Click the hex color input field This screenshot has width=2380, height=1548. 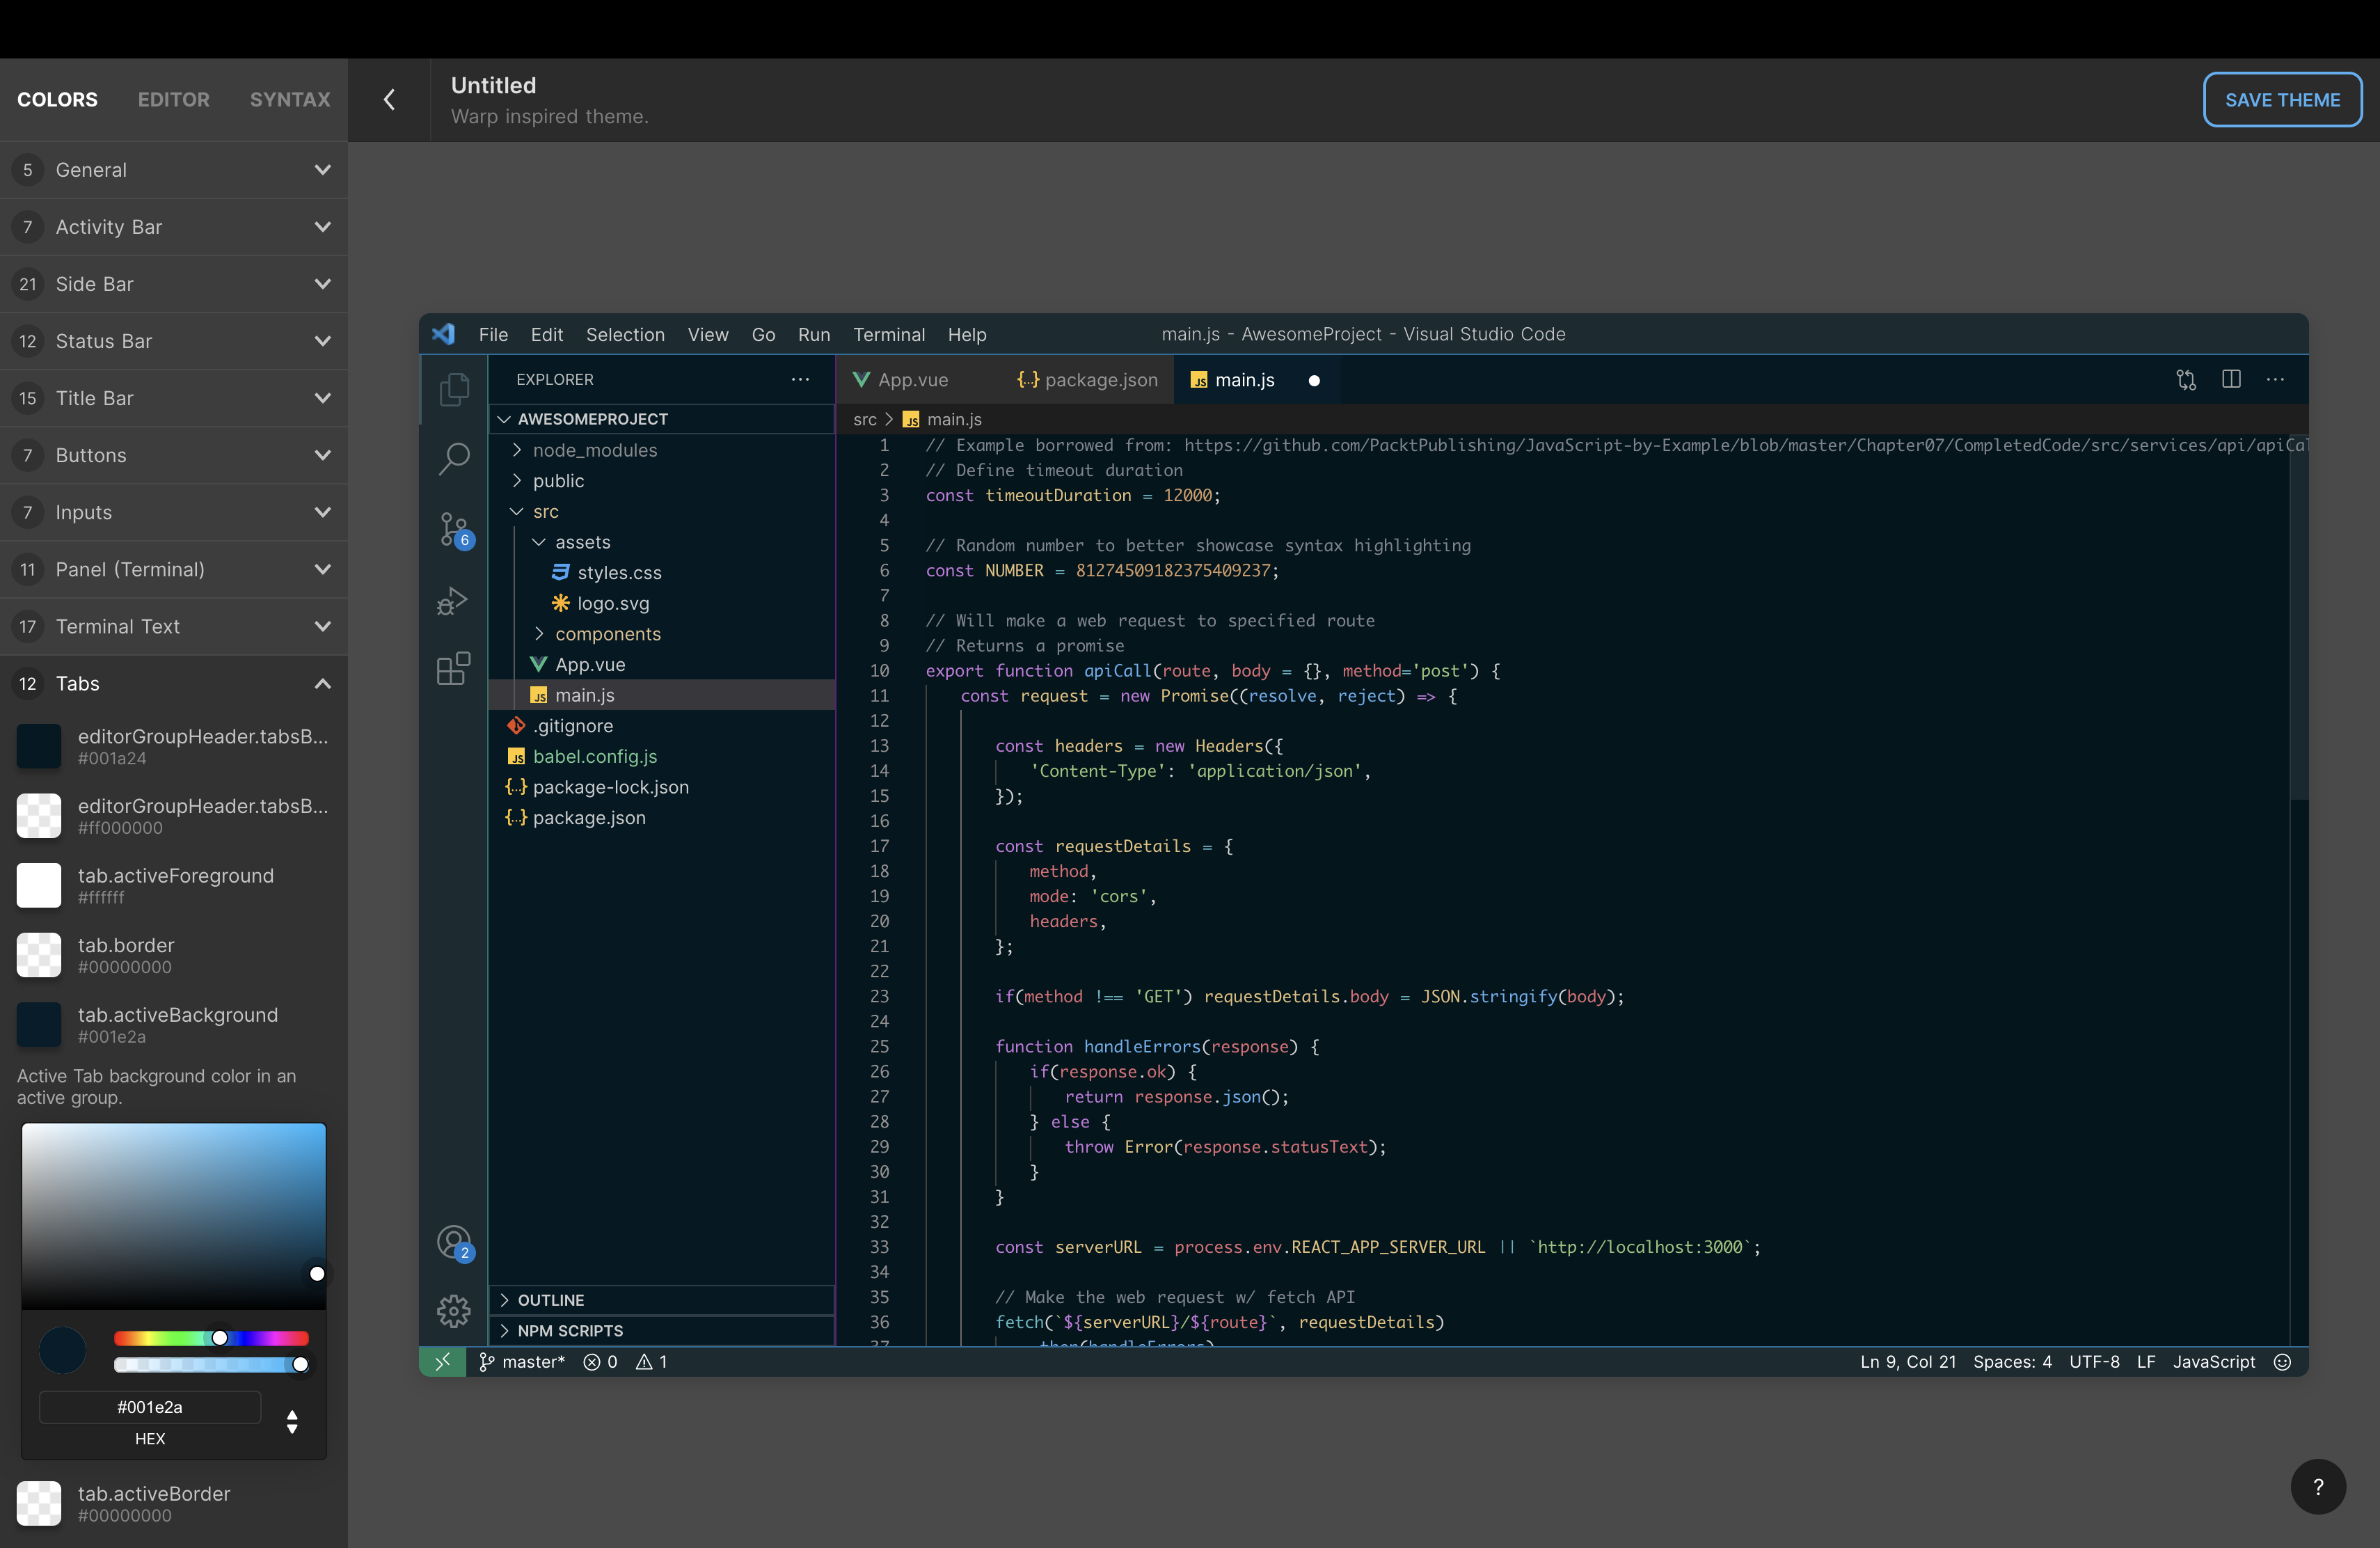pos(150,1407)
